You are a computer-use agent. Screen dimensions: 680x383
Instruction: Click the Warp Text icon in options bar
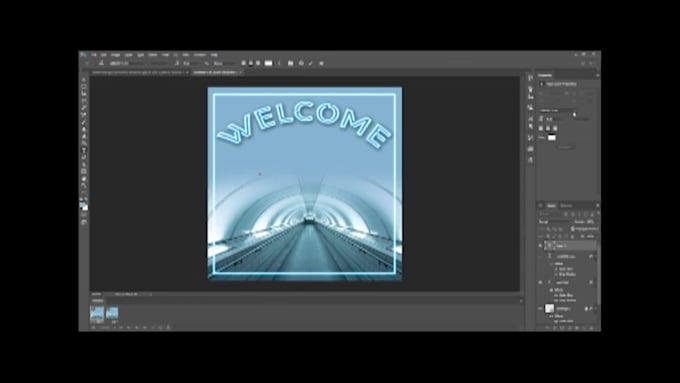tap(279, 63)
